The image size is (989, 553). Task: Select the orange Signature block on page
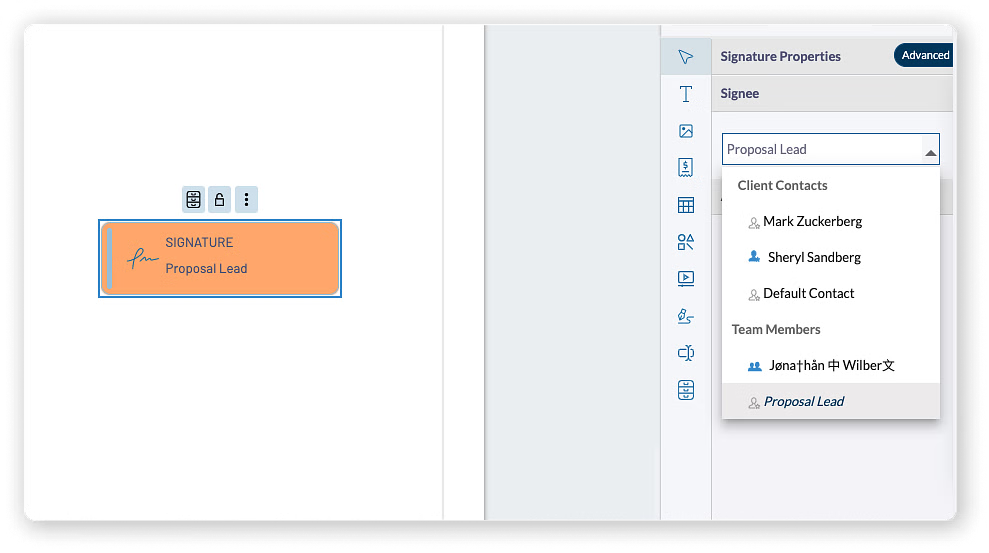pos(220,259)
